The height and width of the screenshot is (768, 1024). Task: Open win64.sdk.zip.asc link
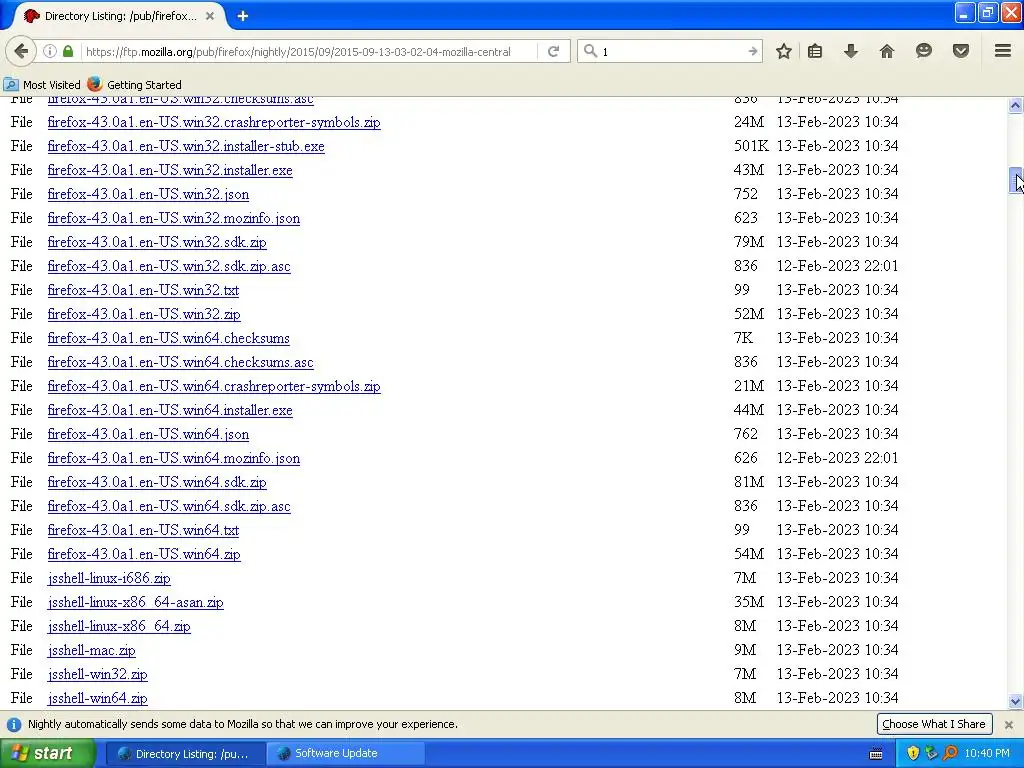pyautogui.click(x=169, y=506)
